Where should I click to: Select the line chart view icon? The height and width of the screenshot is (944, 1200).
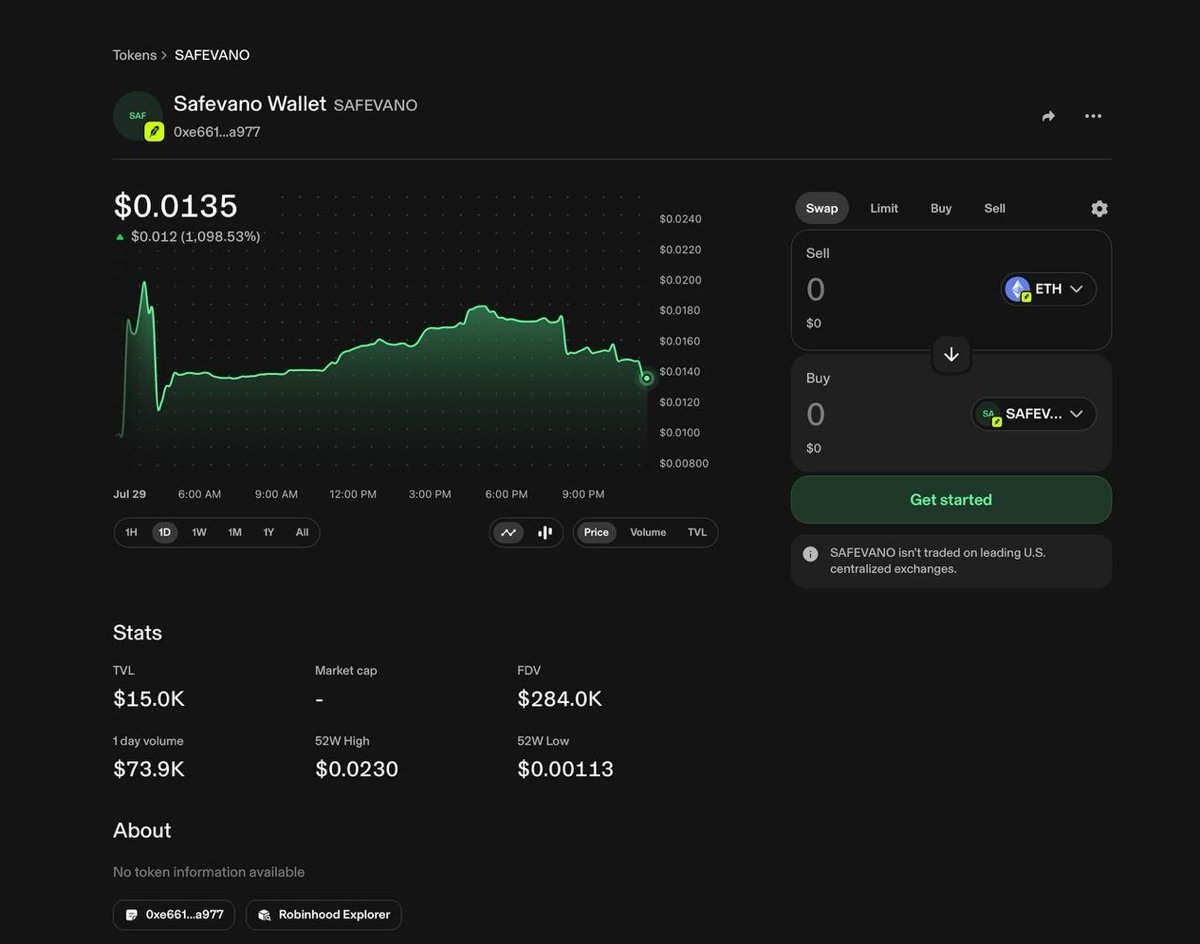coord(508,532)
